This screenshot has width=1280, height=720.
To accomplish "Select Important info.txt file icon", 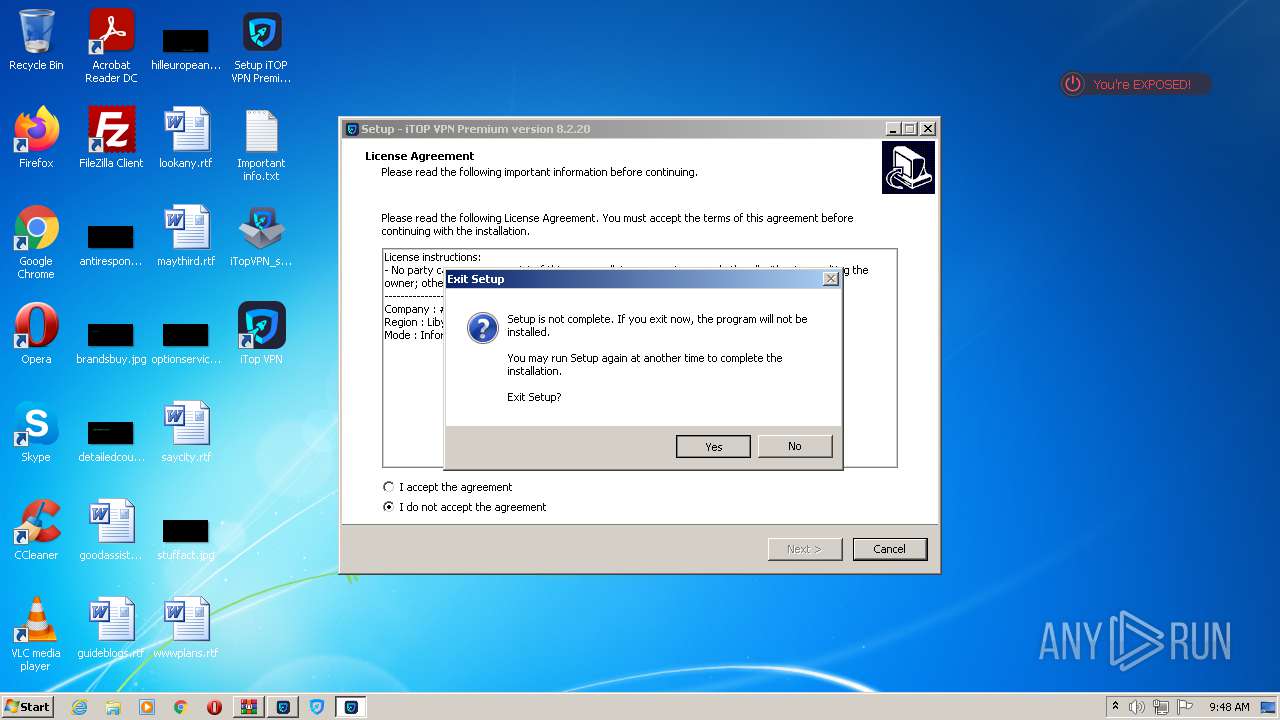I will pos(261,145).
